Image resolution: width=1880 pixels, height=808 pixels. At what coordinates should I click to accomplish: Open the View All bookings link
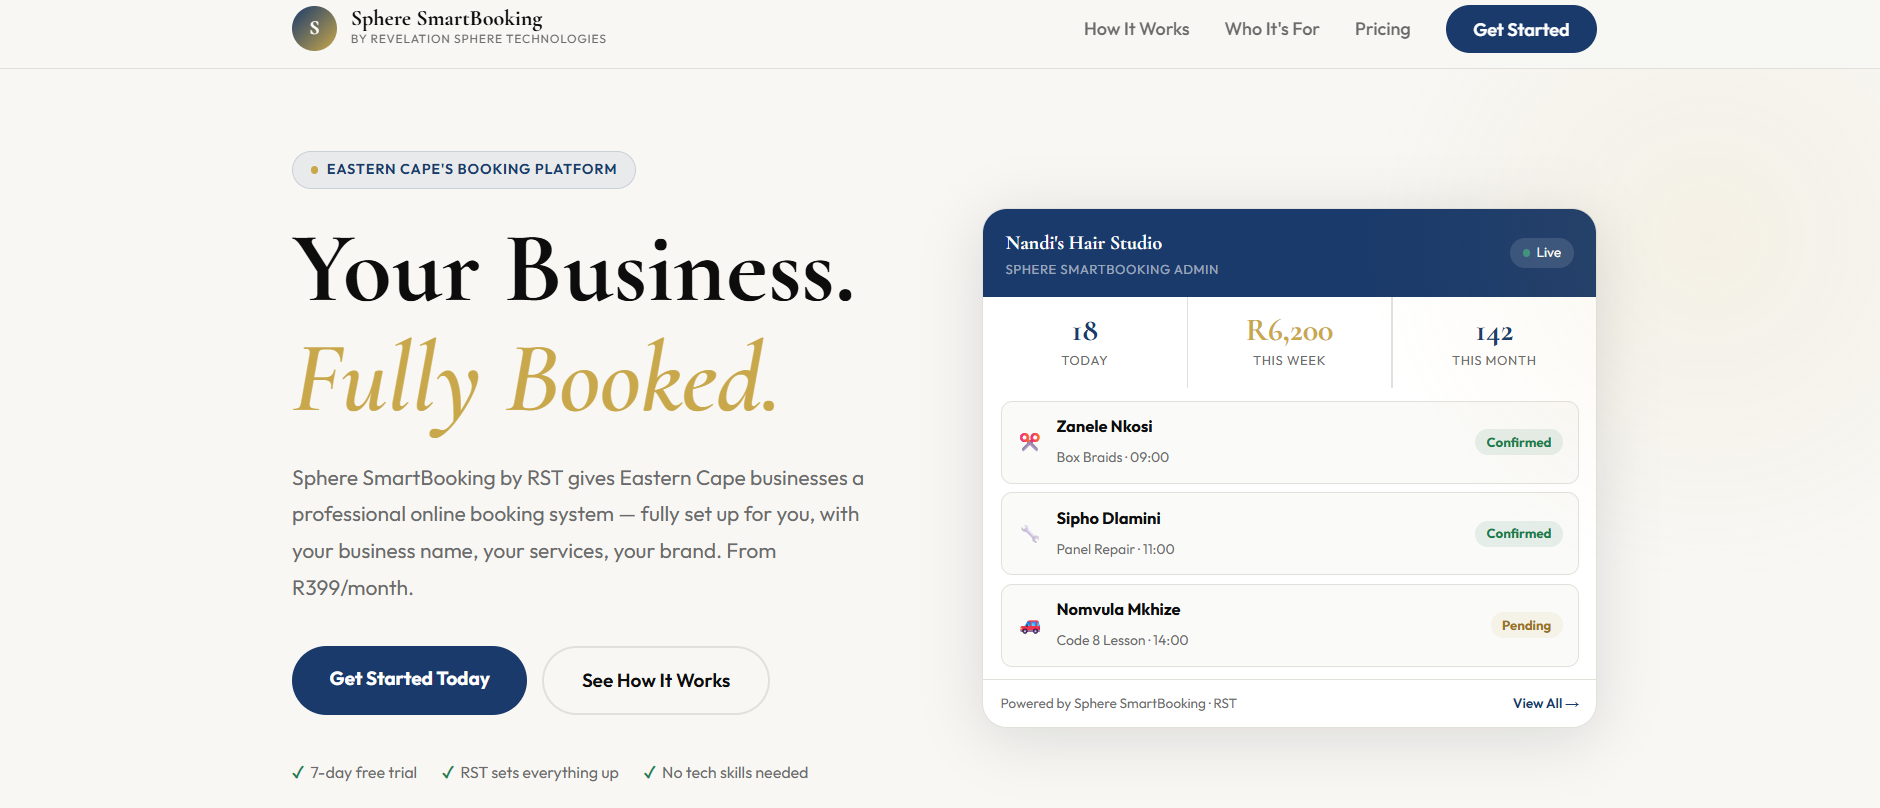(1545, 704)
